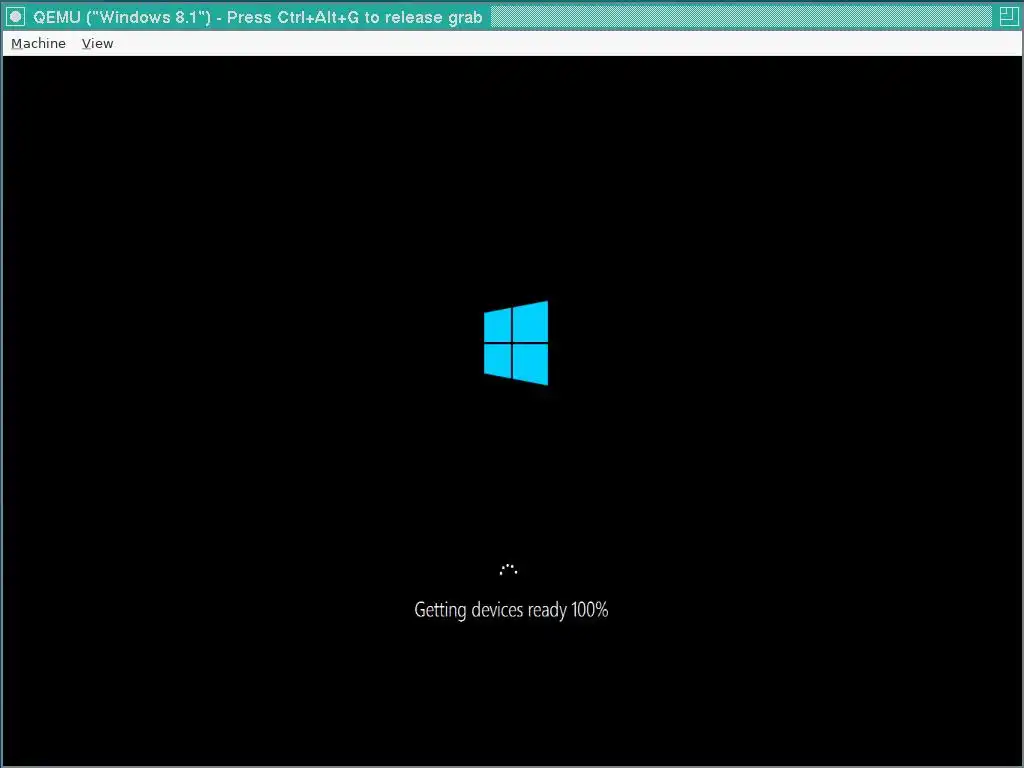Screen dimensions: 1024x768
Task: Click the maximize button in QEMU title bar
Action: 1008,17
